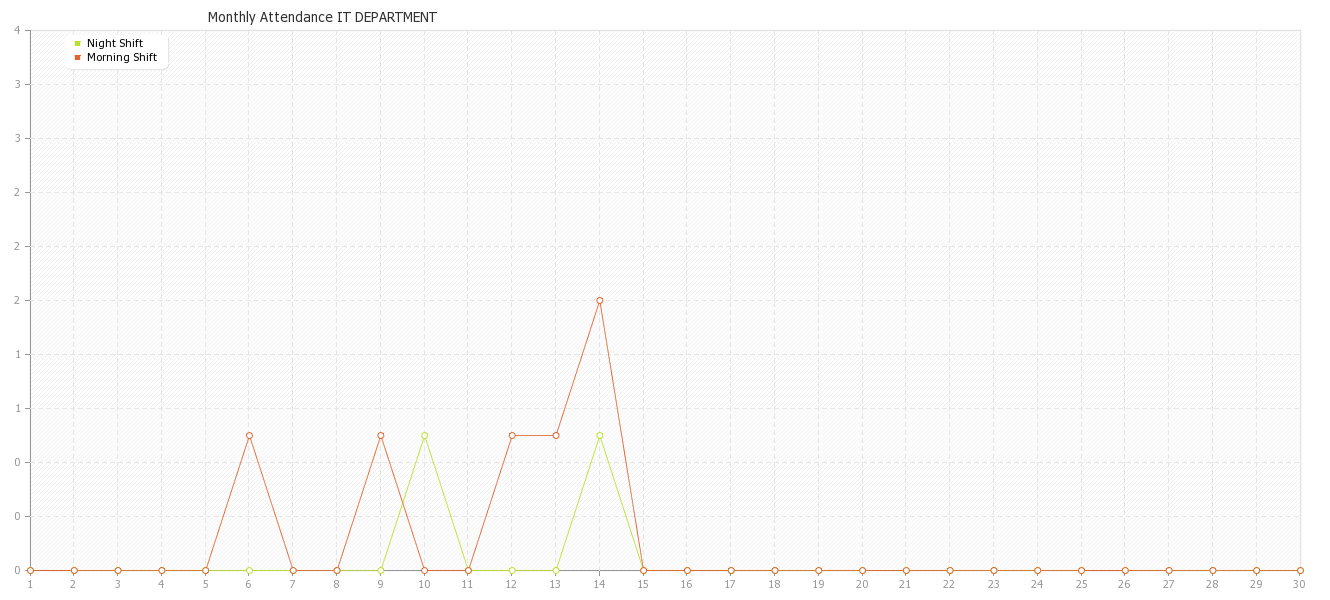1330x600 pixels.
Task: Click the x-axis label for day 25
Action: coord(1081,584)
